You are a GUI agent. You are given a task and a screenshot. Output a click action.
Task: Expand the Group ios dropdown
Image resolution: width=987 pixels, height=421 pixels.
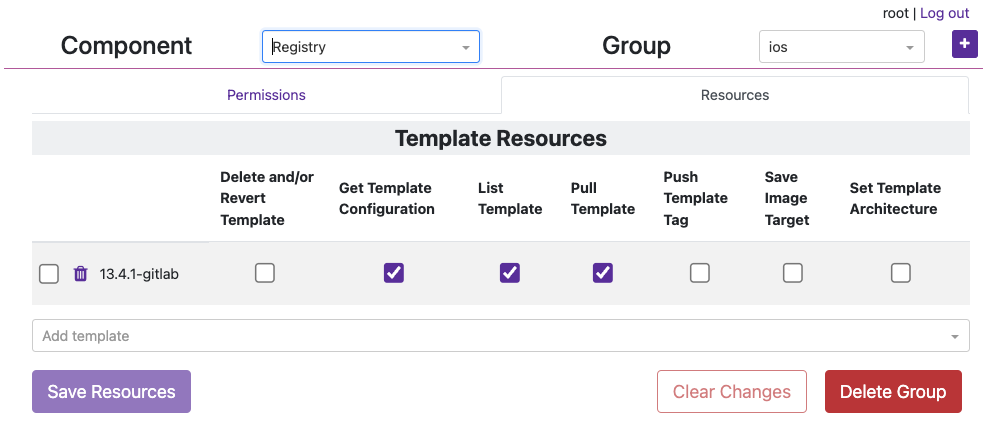click(840, 47)
